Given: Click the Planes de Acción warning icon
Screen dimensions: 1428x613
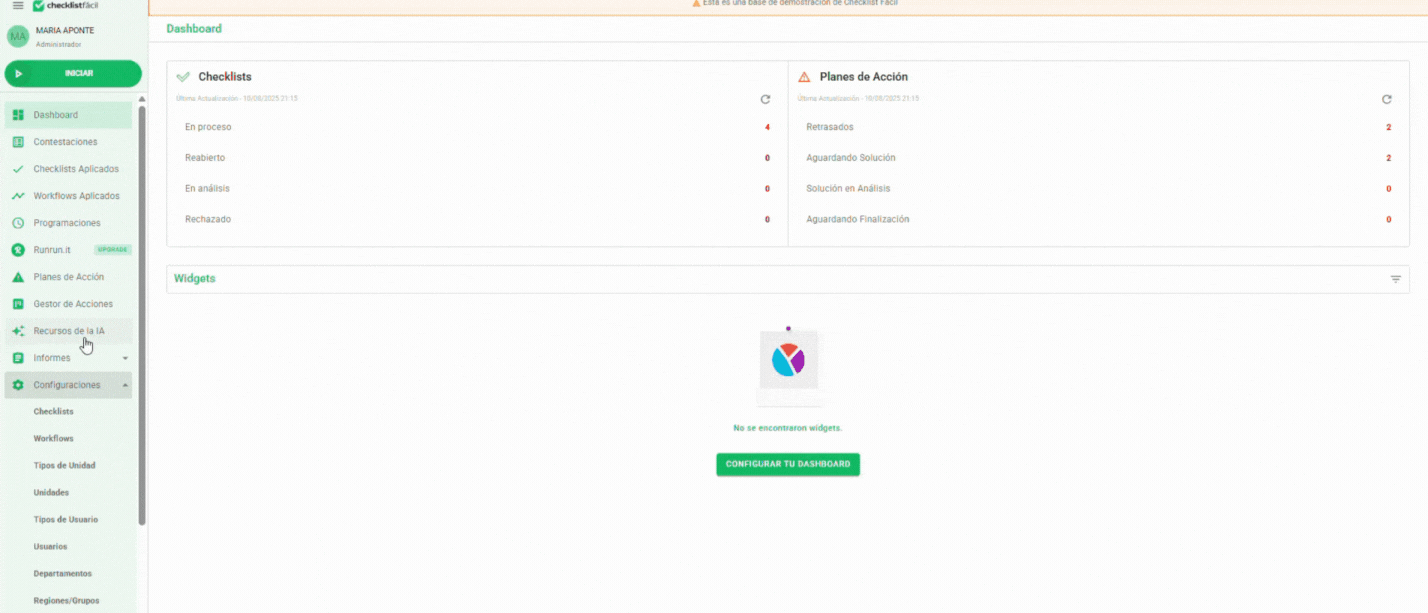Looking at the screenshot, I should point(18,277).
